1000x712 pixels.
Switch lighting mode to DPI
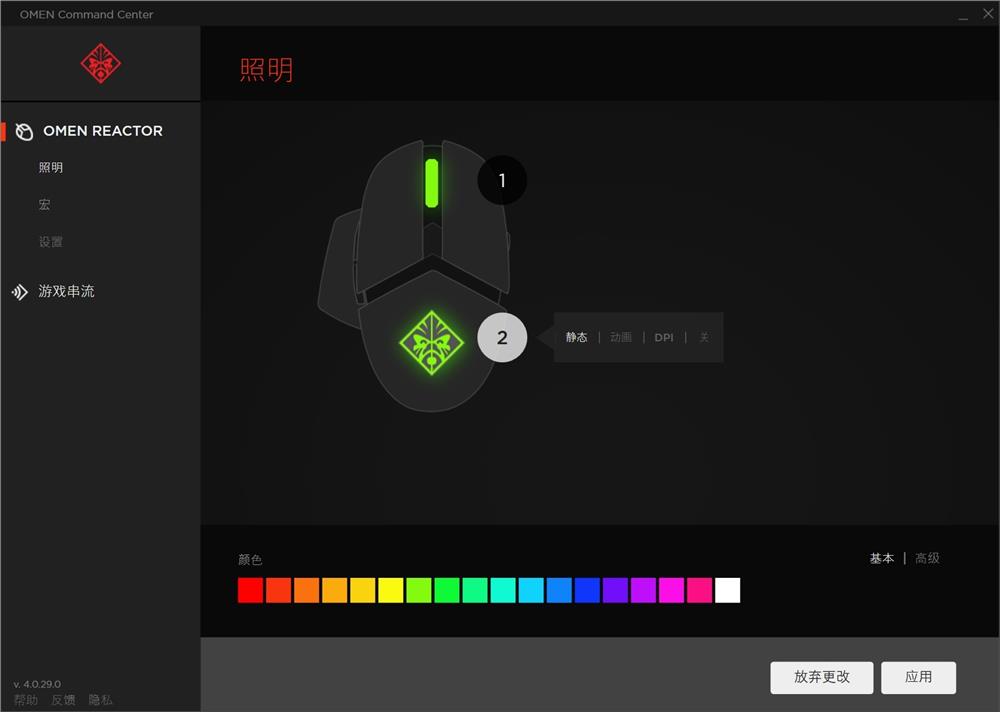(x=664, y=337)
